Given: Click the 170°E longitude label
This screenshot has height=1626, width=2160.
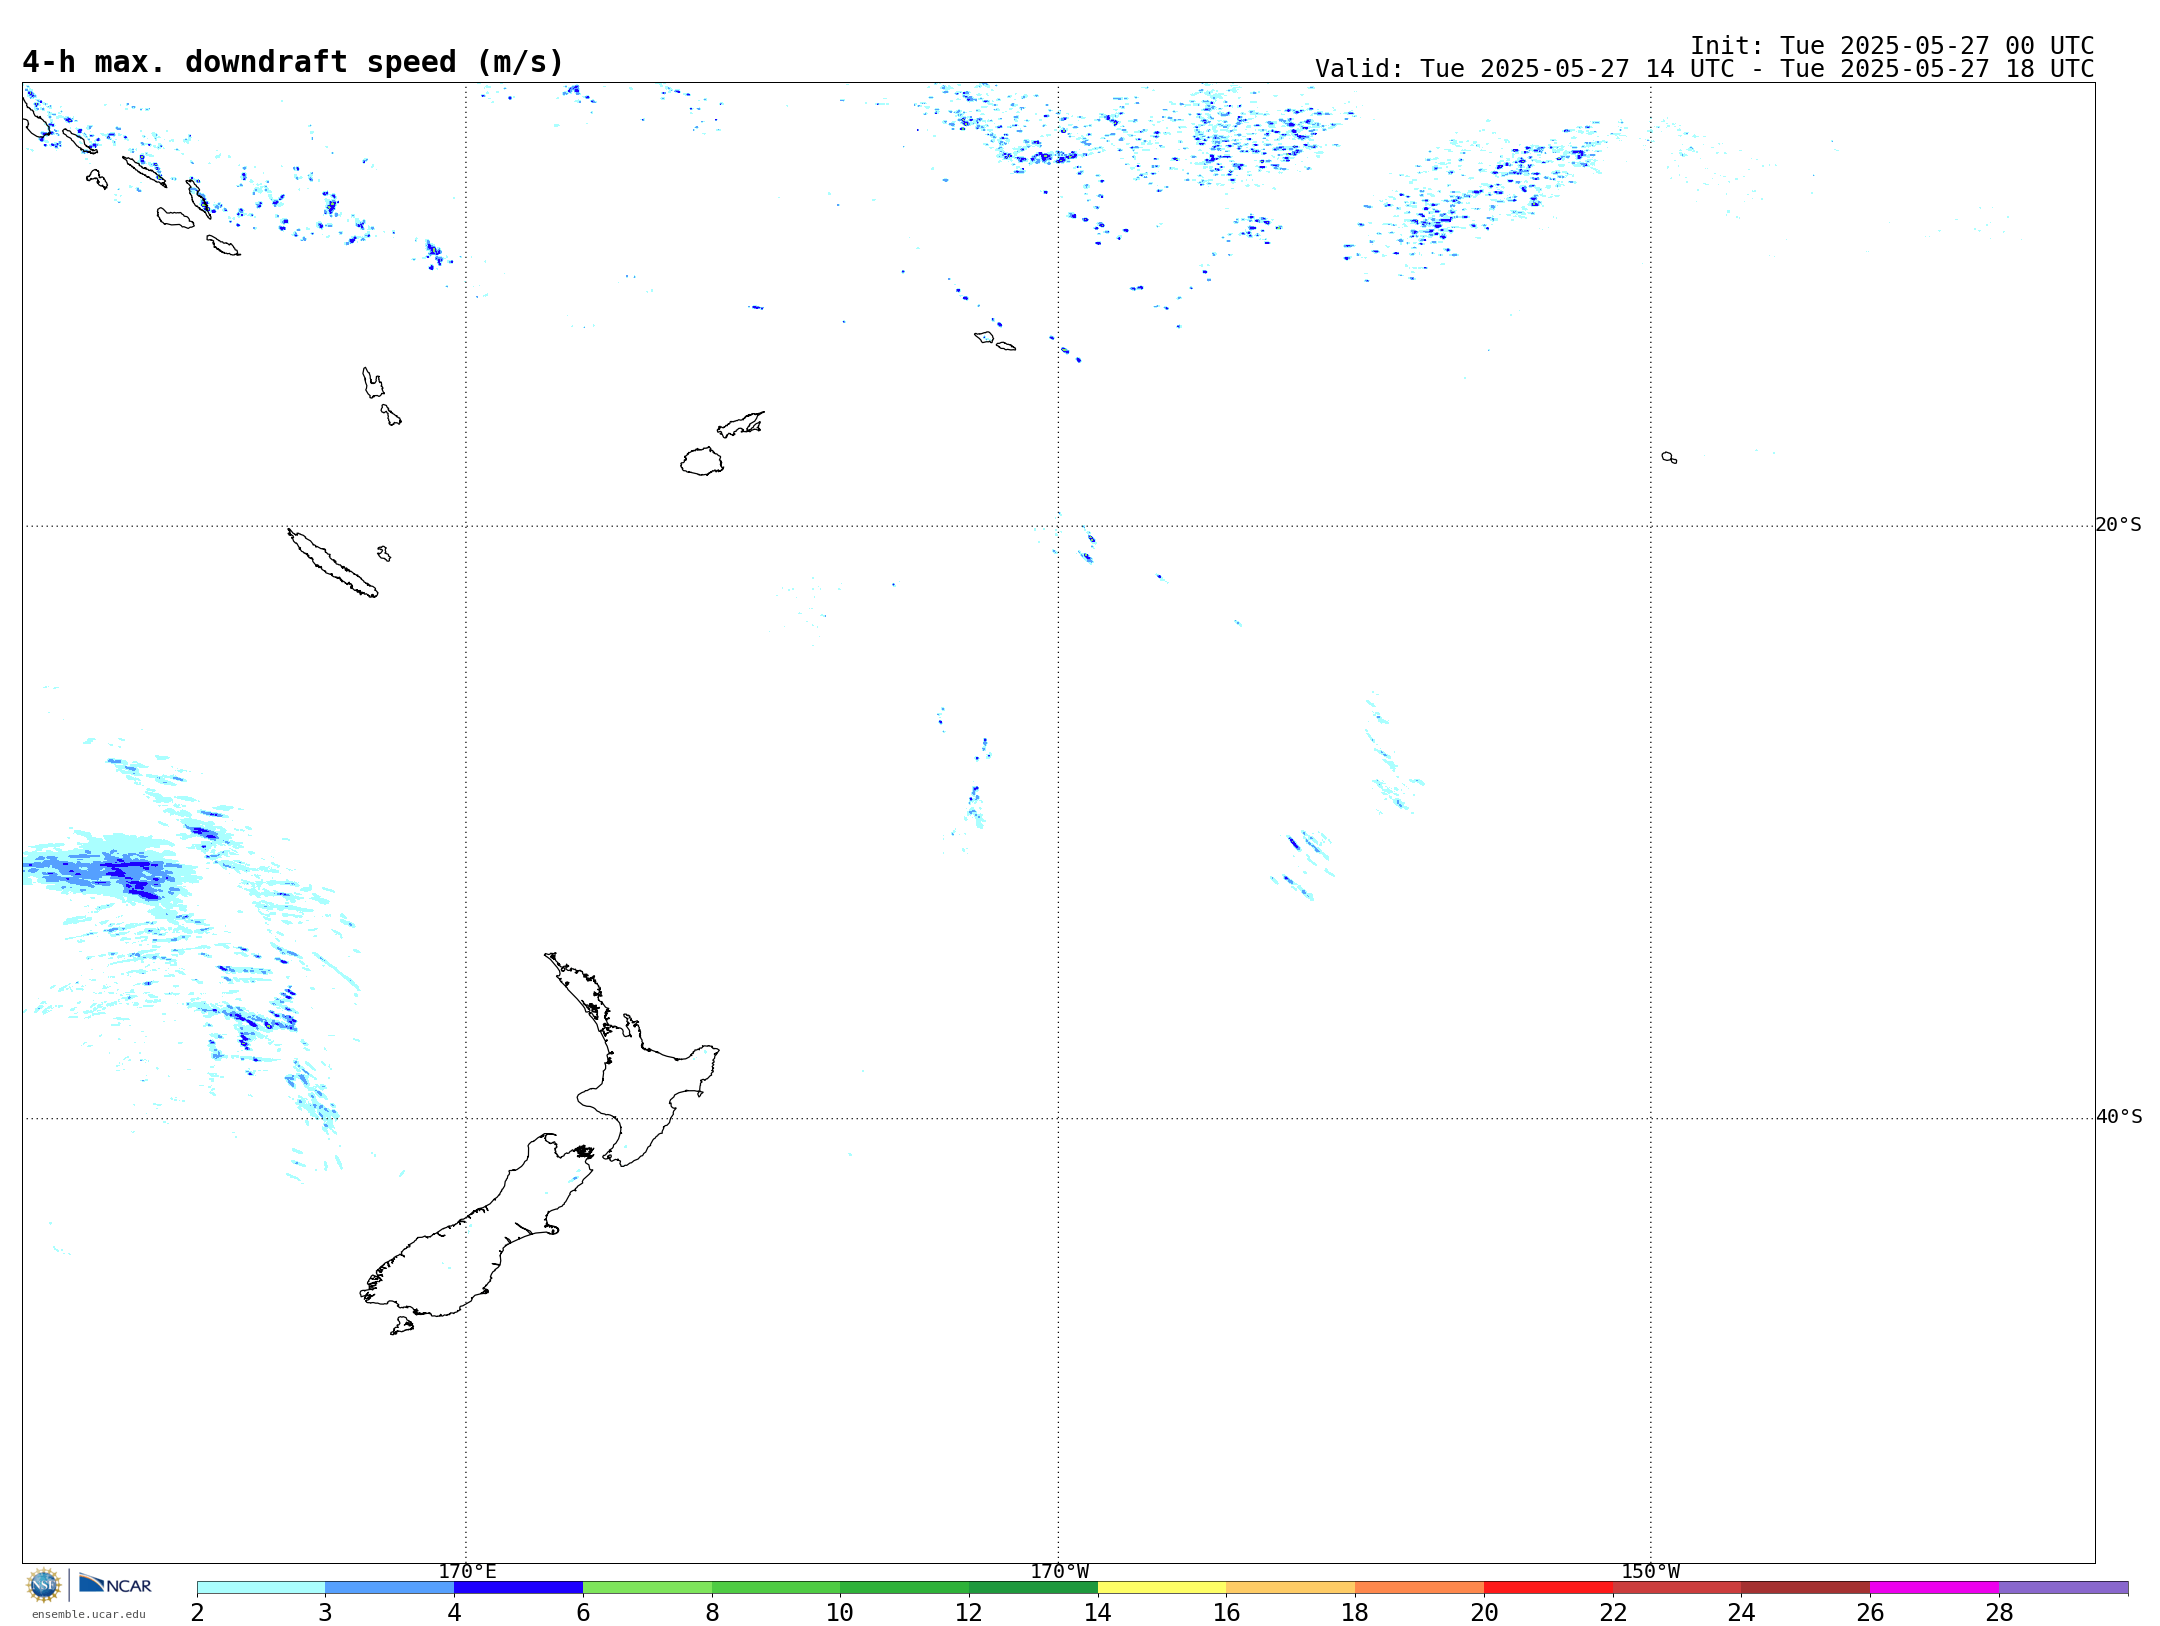Looking at the screenshot, I should coord(467,1571).
